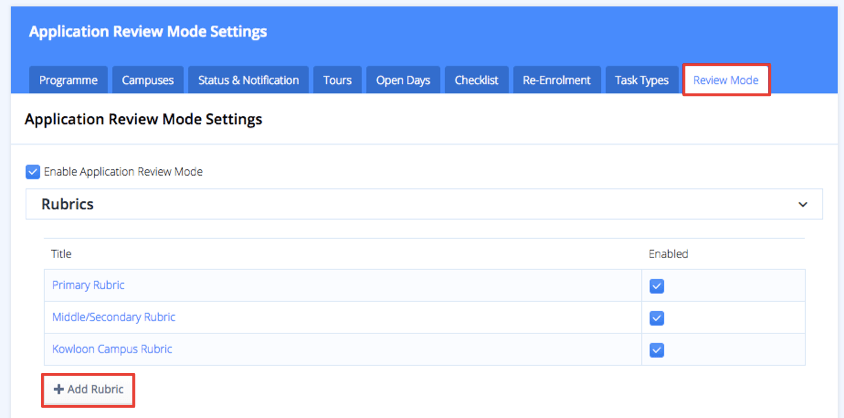844x418 pixels.
Task: Uncheck Enabled for Primary Rubric
Action: pyautogui.click(x=657, y=286)
